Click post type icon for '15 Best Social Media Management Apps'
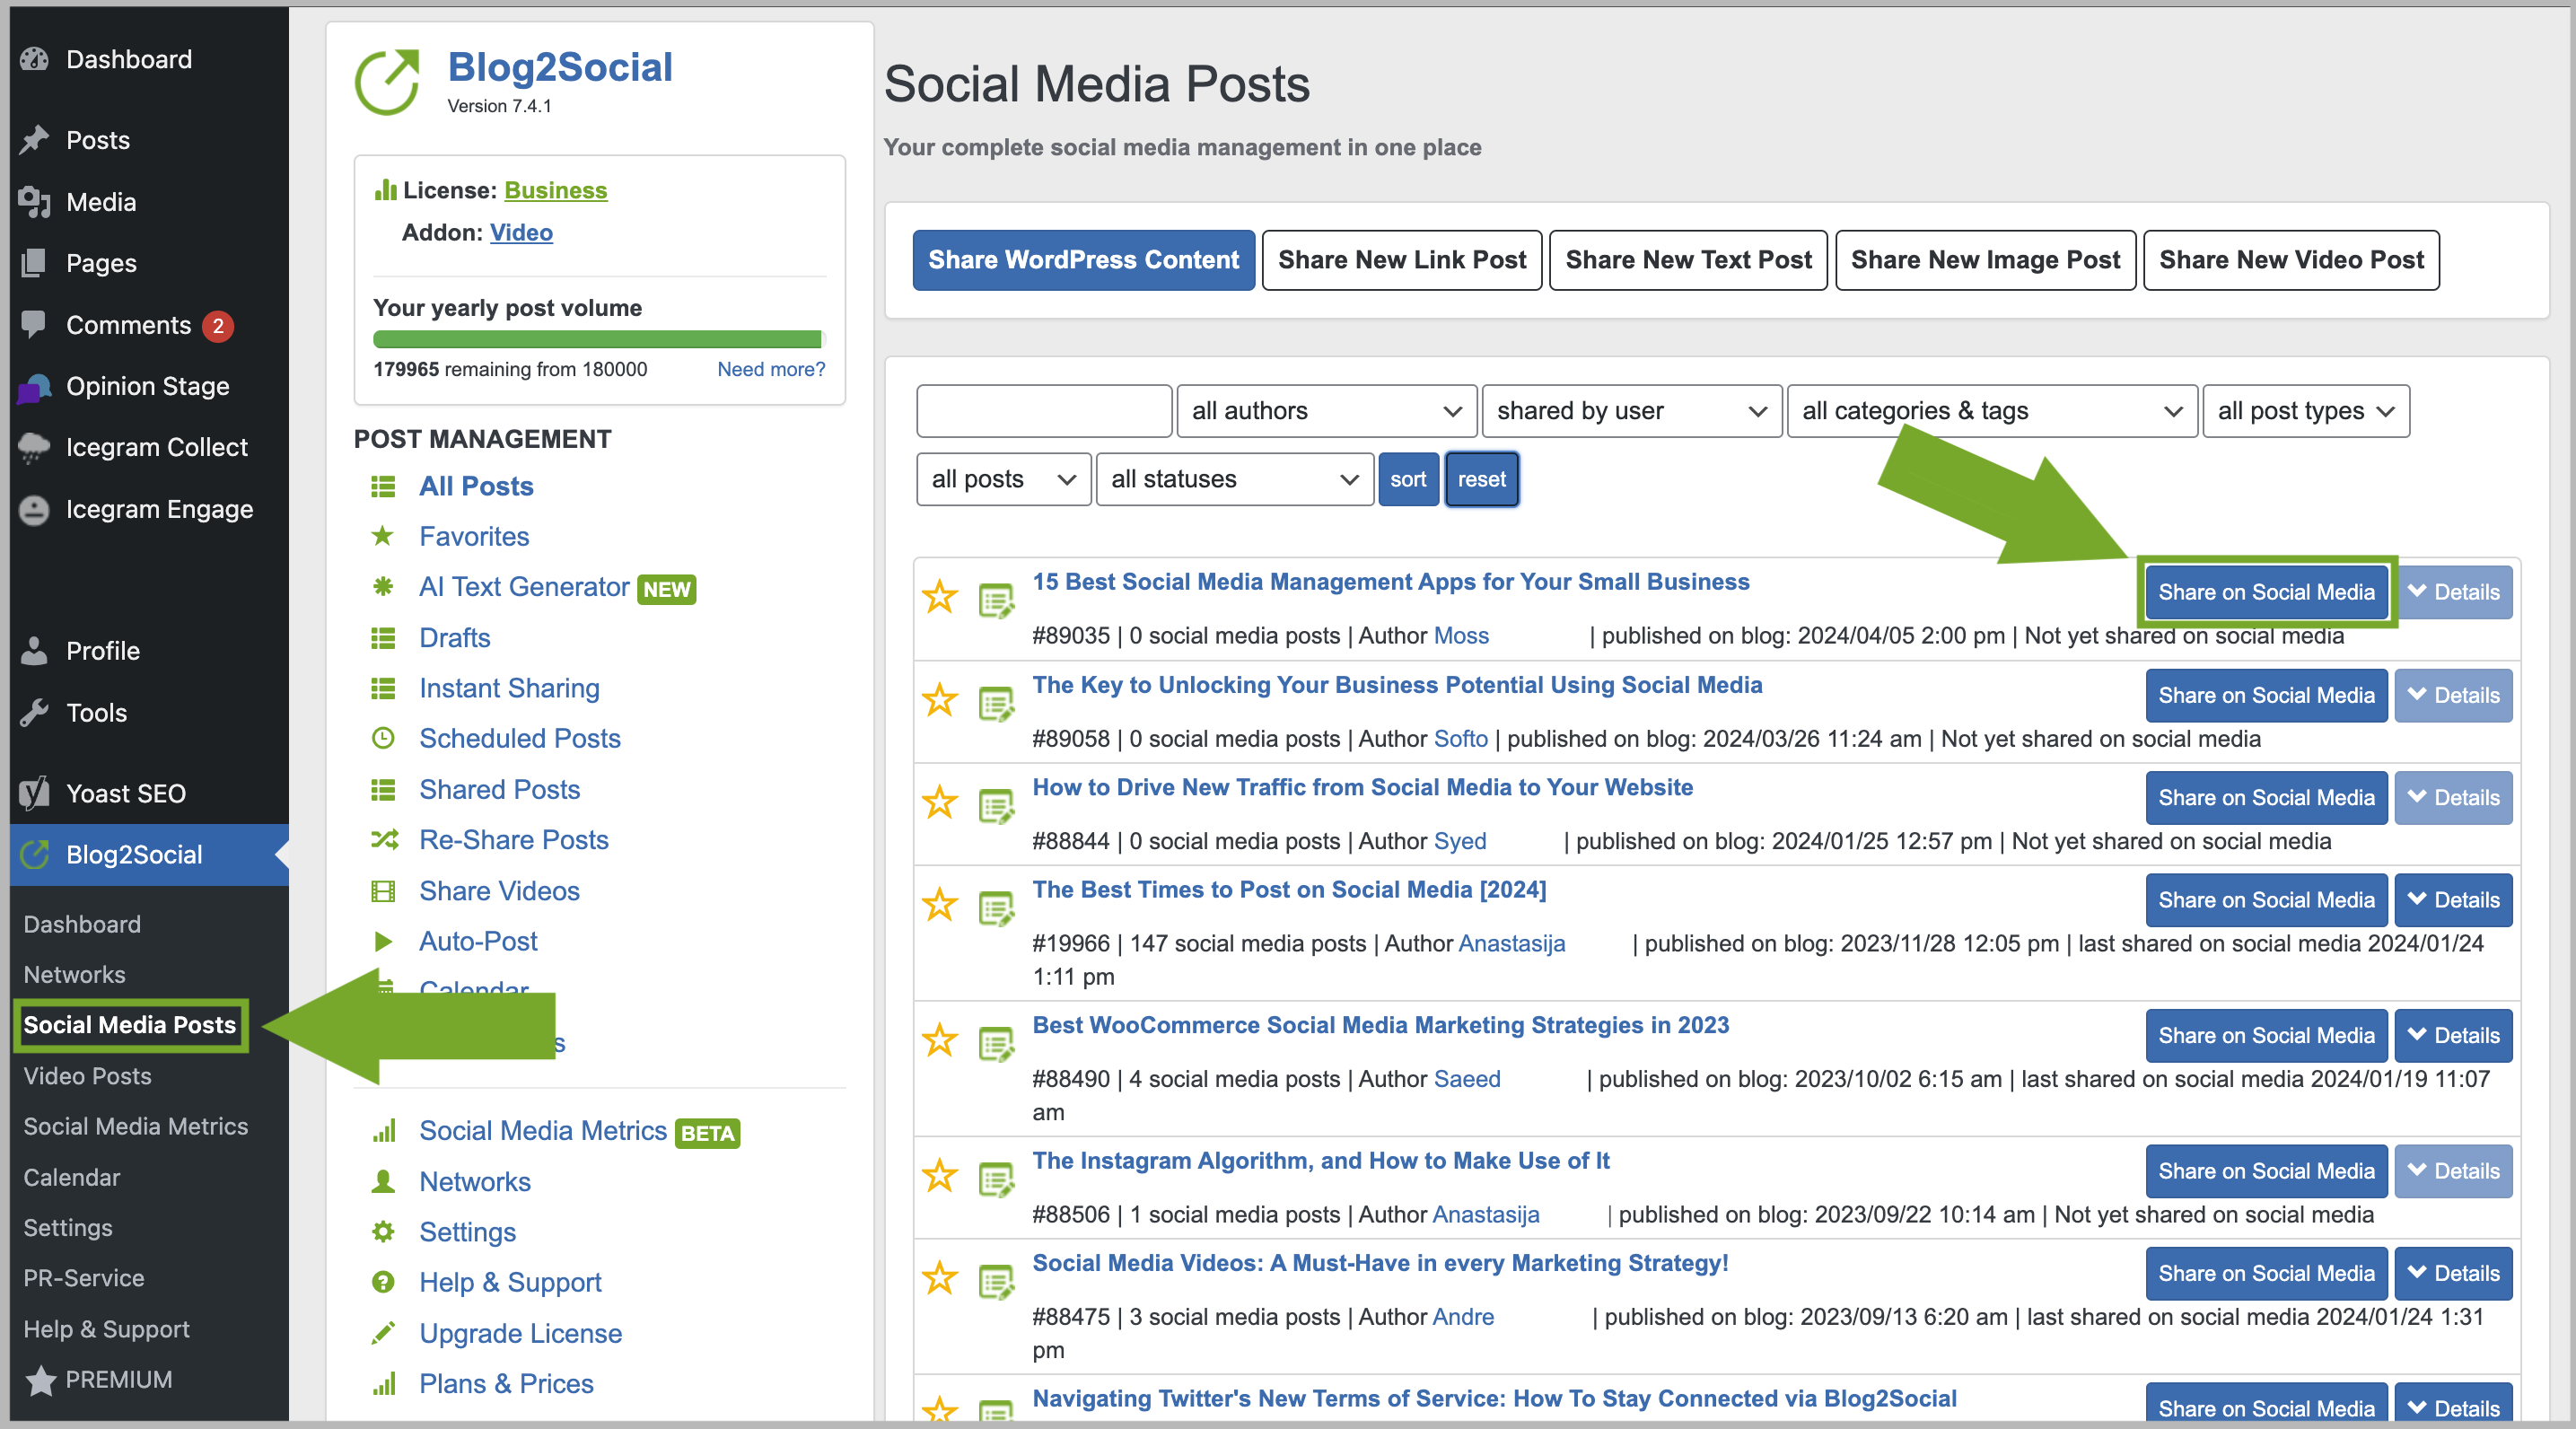Image resolution: width=2576 pixels, height=1429 pixels. point(996,601)
